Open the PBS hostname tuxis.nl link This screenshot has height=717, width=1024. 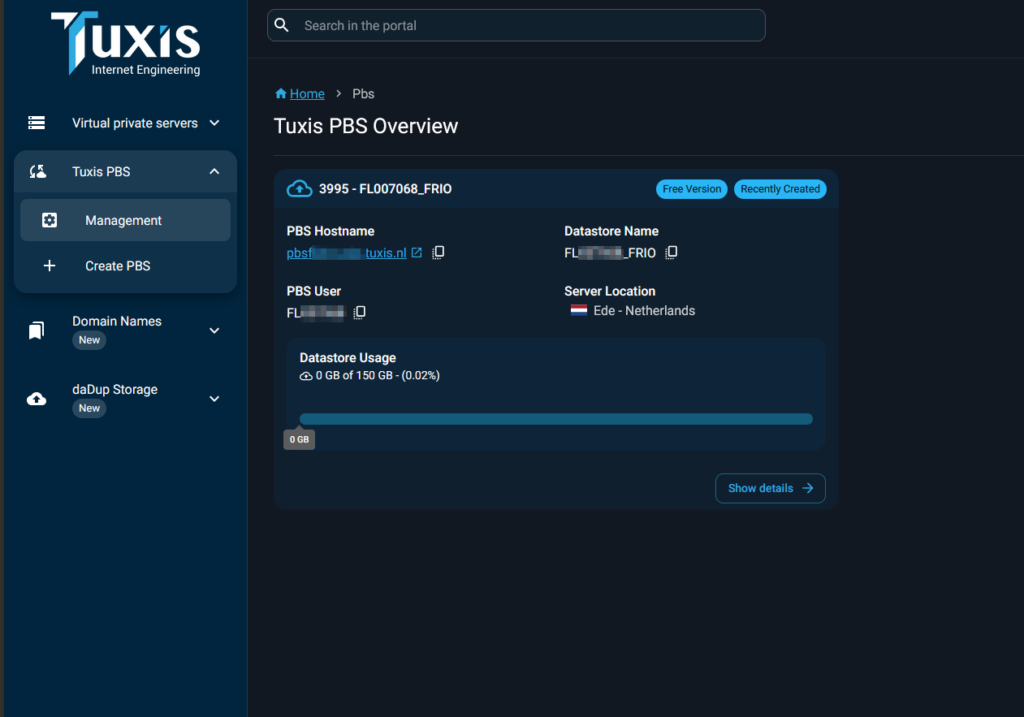346,253
